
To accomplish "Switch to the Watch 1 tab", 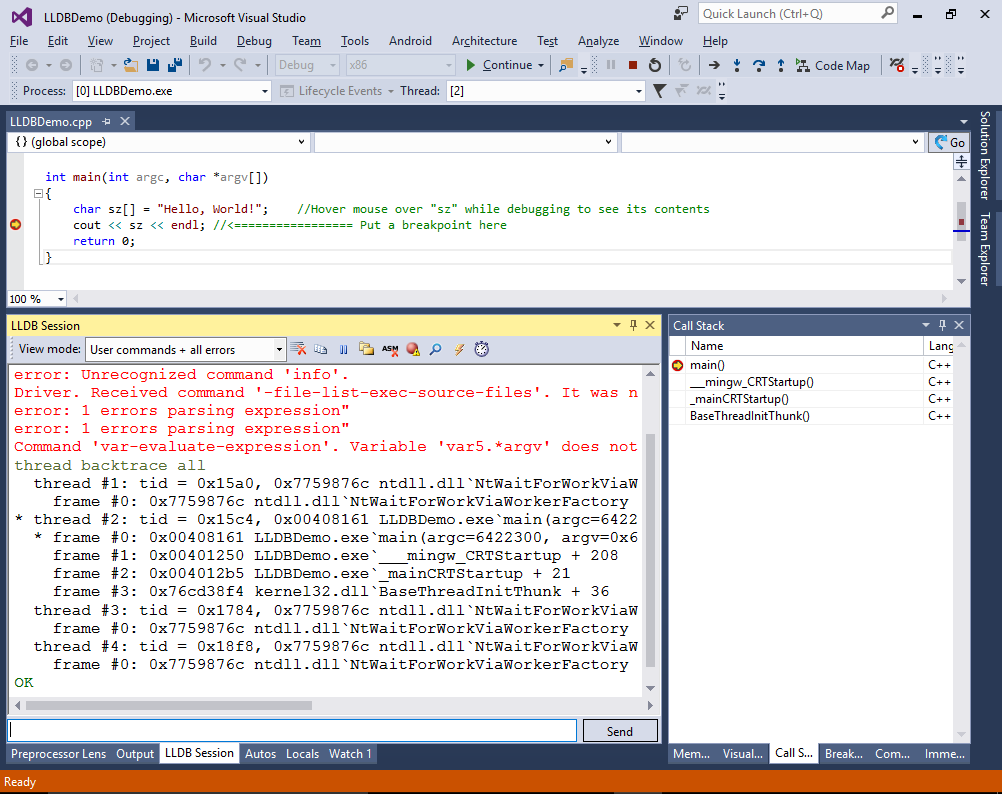I will 350,754.
